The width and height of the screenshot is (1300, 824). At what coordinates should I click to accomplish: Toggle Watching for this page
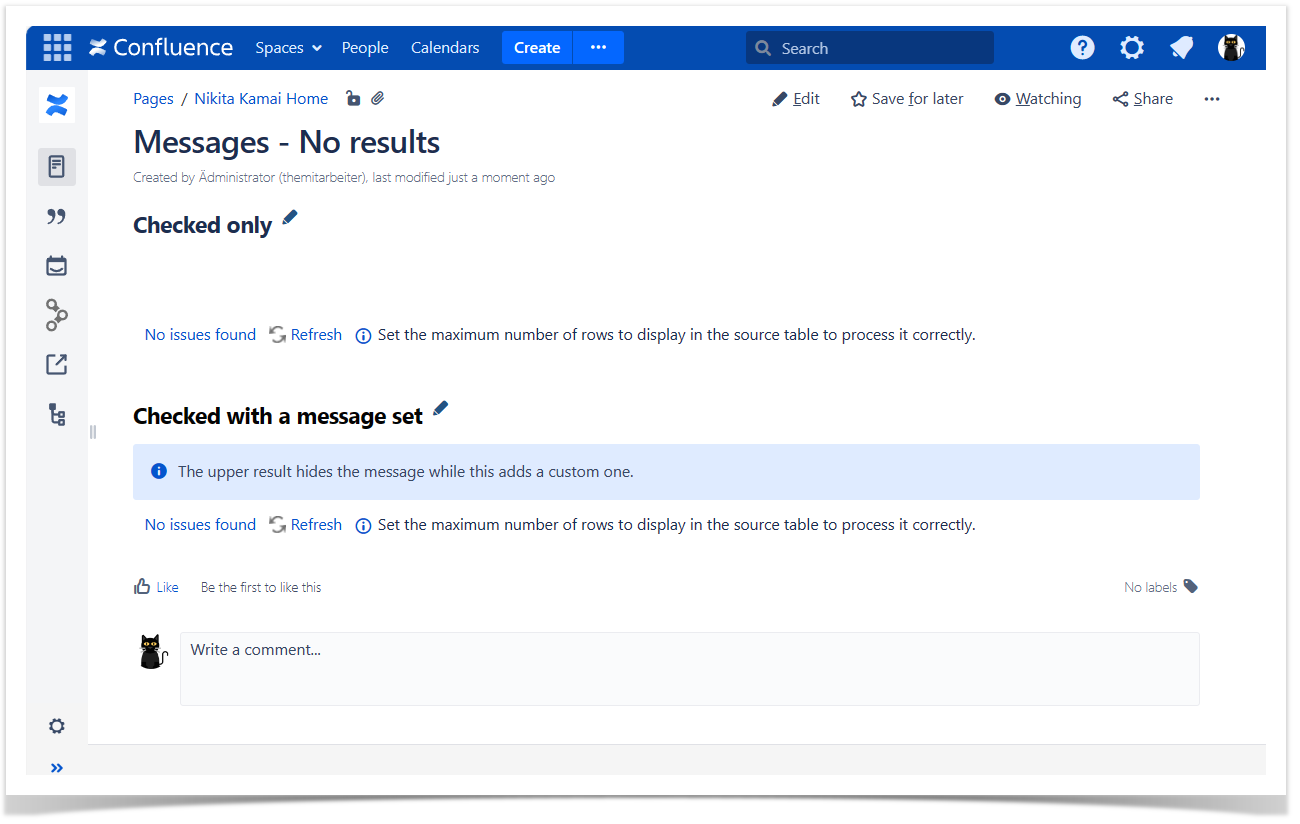[x=1038, y=99]
